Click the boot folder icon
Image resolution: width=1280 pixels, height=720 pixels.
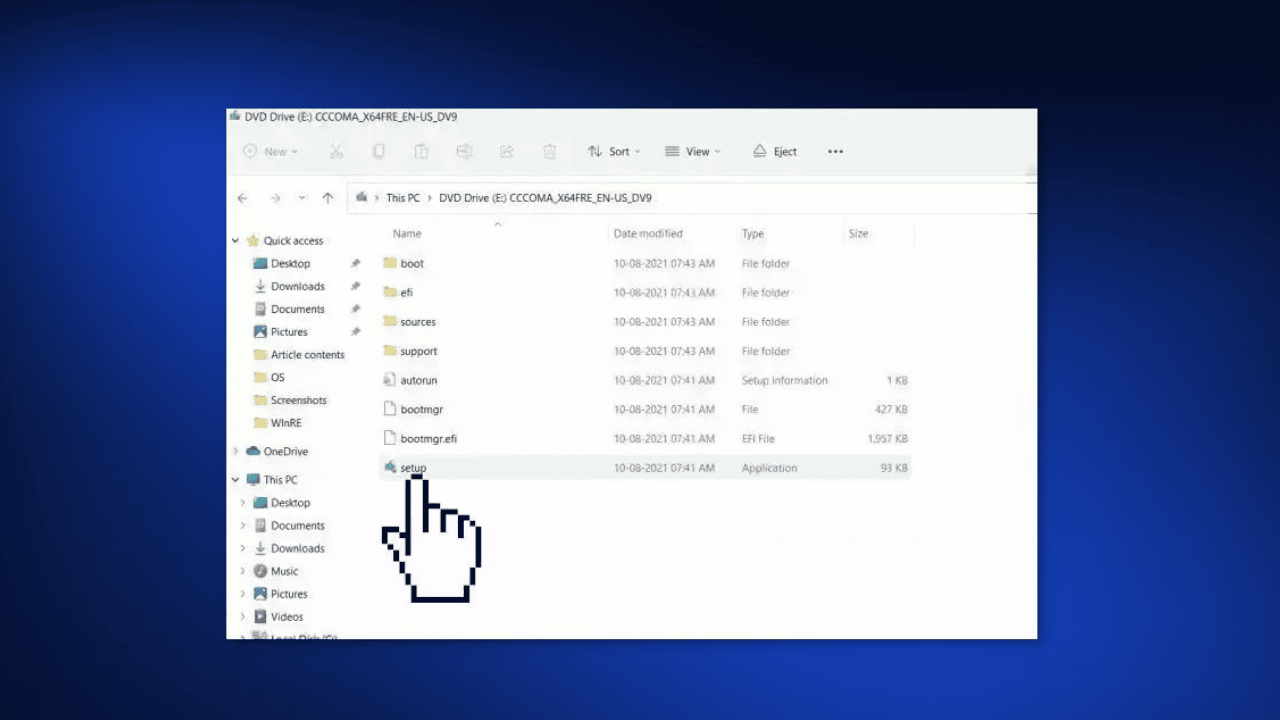coord(390,263)
